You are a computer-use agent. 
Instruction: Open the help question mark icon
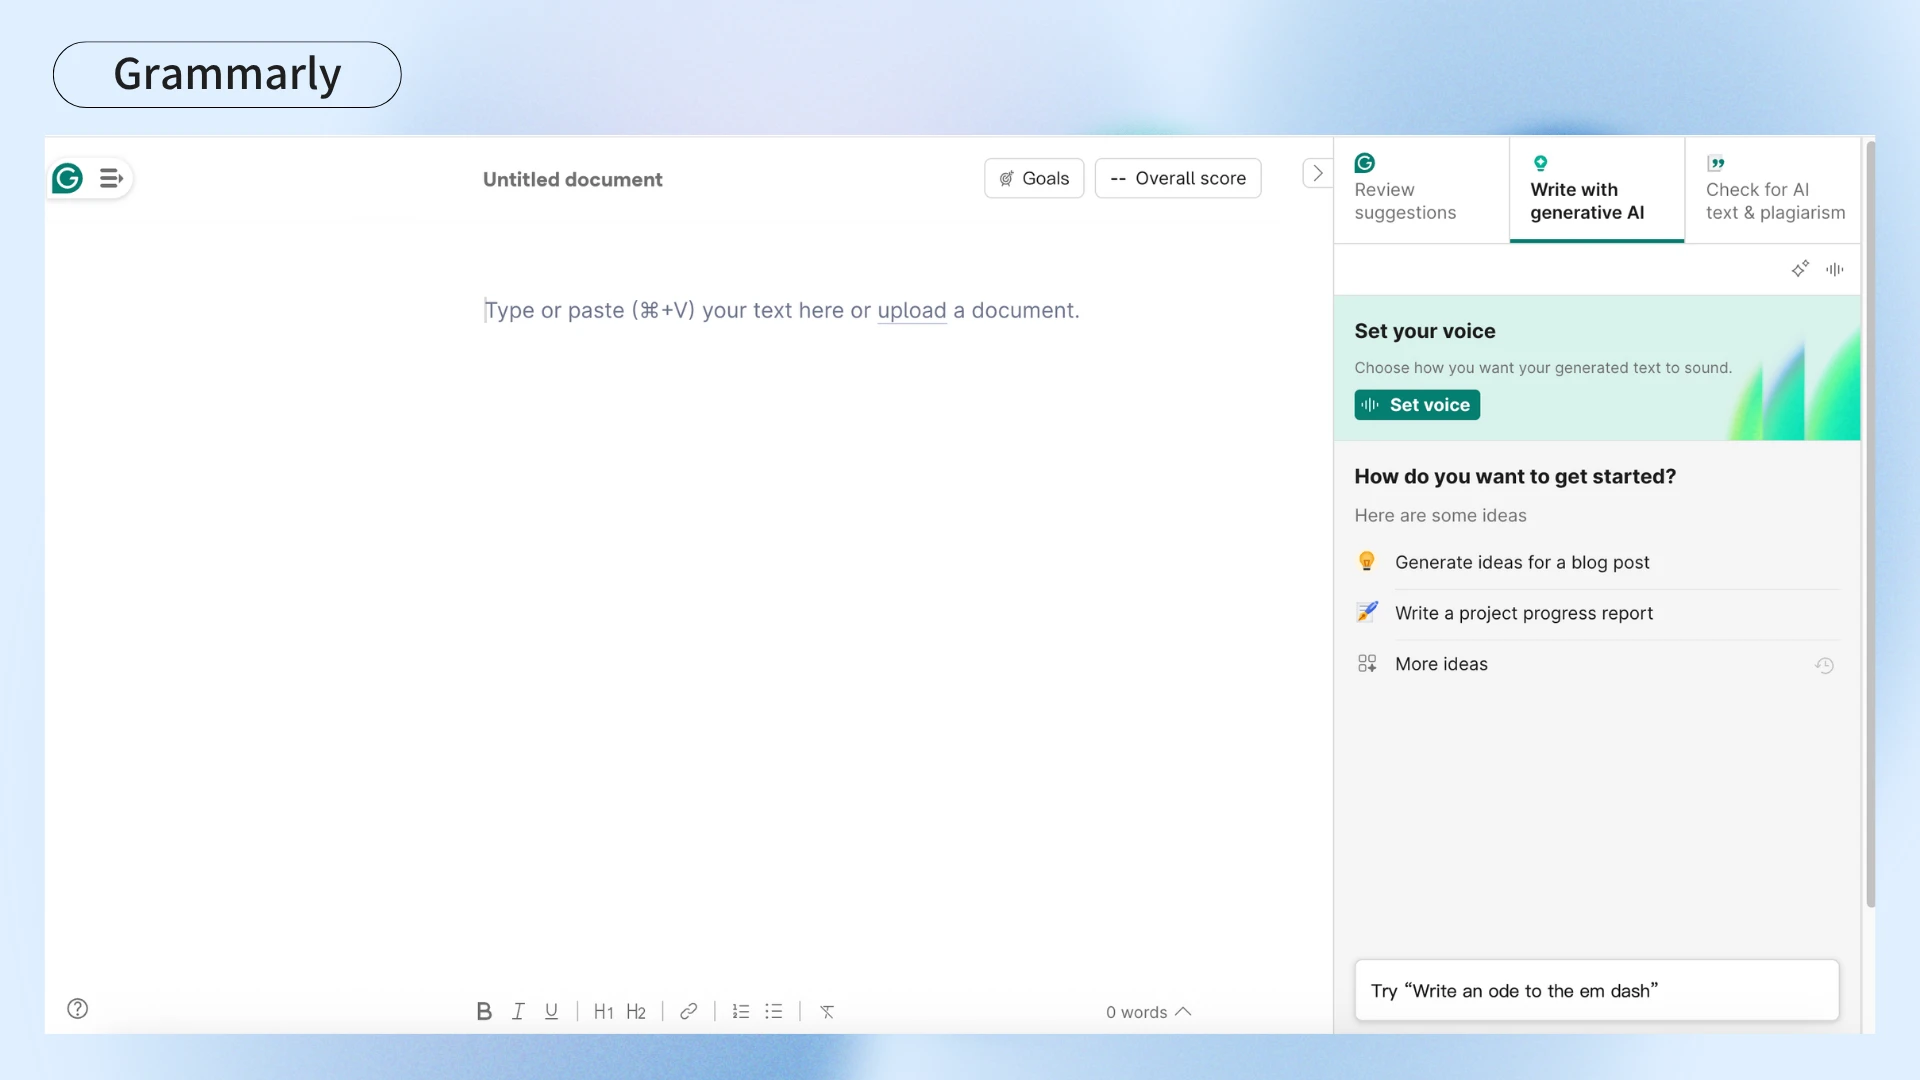coord(78,1008)
